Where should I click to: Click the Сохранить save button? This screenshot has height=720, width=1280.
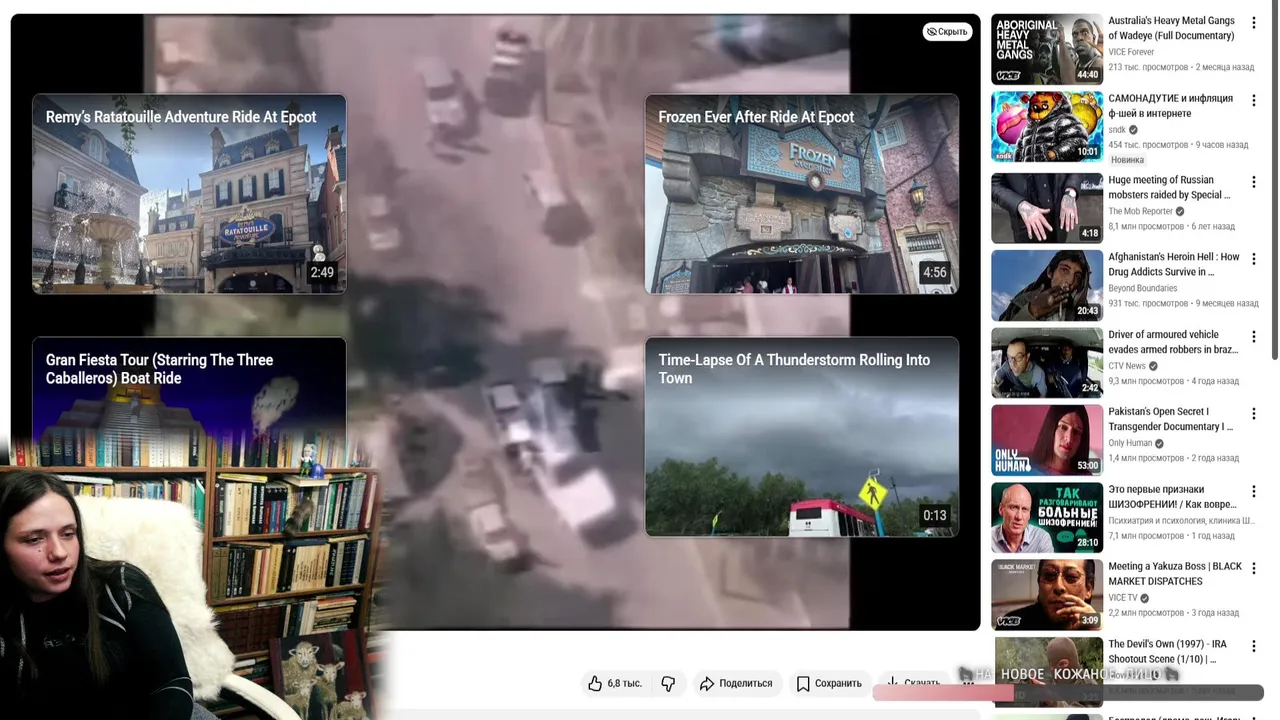coord(829,683)
